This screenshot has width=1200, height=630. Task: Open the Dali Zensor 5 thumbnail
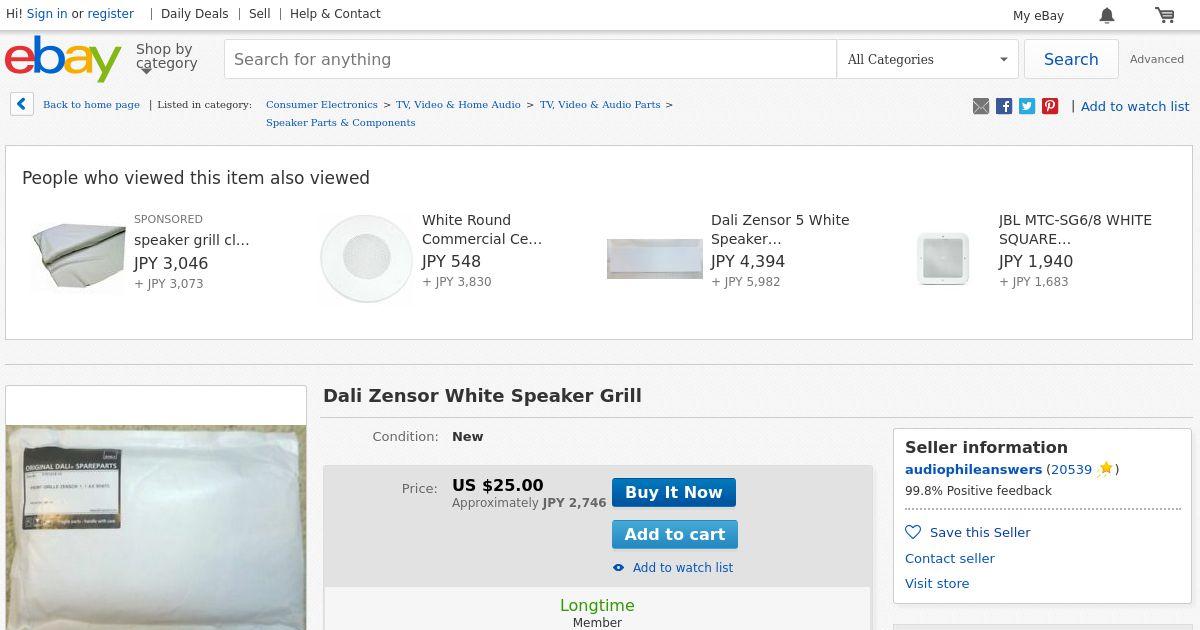655,259
